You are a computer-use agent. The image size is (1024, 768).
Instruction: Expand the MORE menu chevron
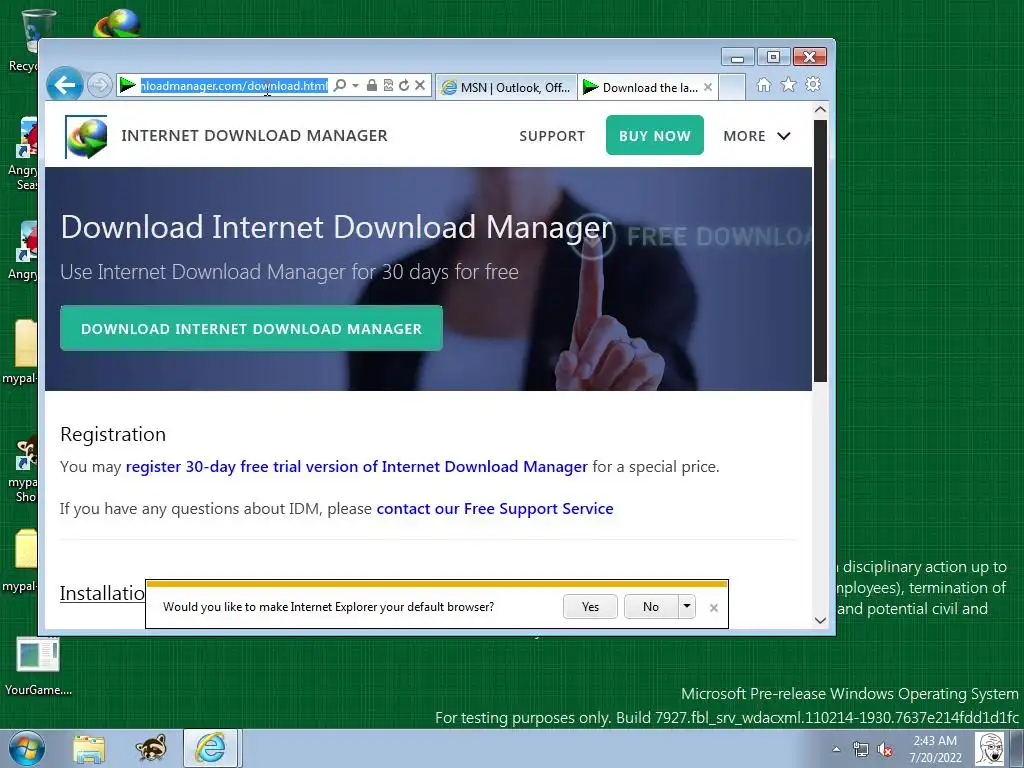pyautogui.click(x=784, y=136)
